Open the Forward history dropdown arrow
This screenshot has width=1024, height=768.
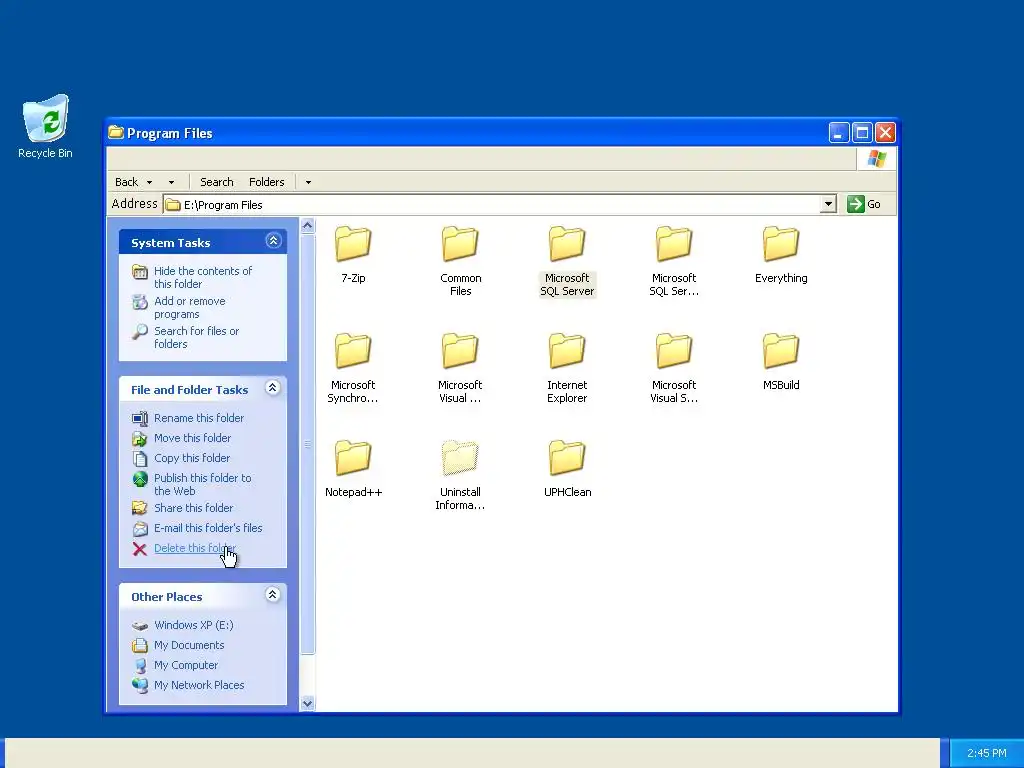click(x=171, y=182)
